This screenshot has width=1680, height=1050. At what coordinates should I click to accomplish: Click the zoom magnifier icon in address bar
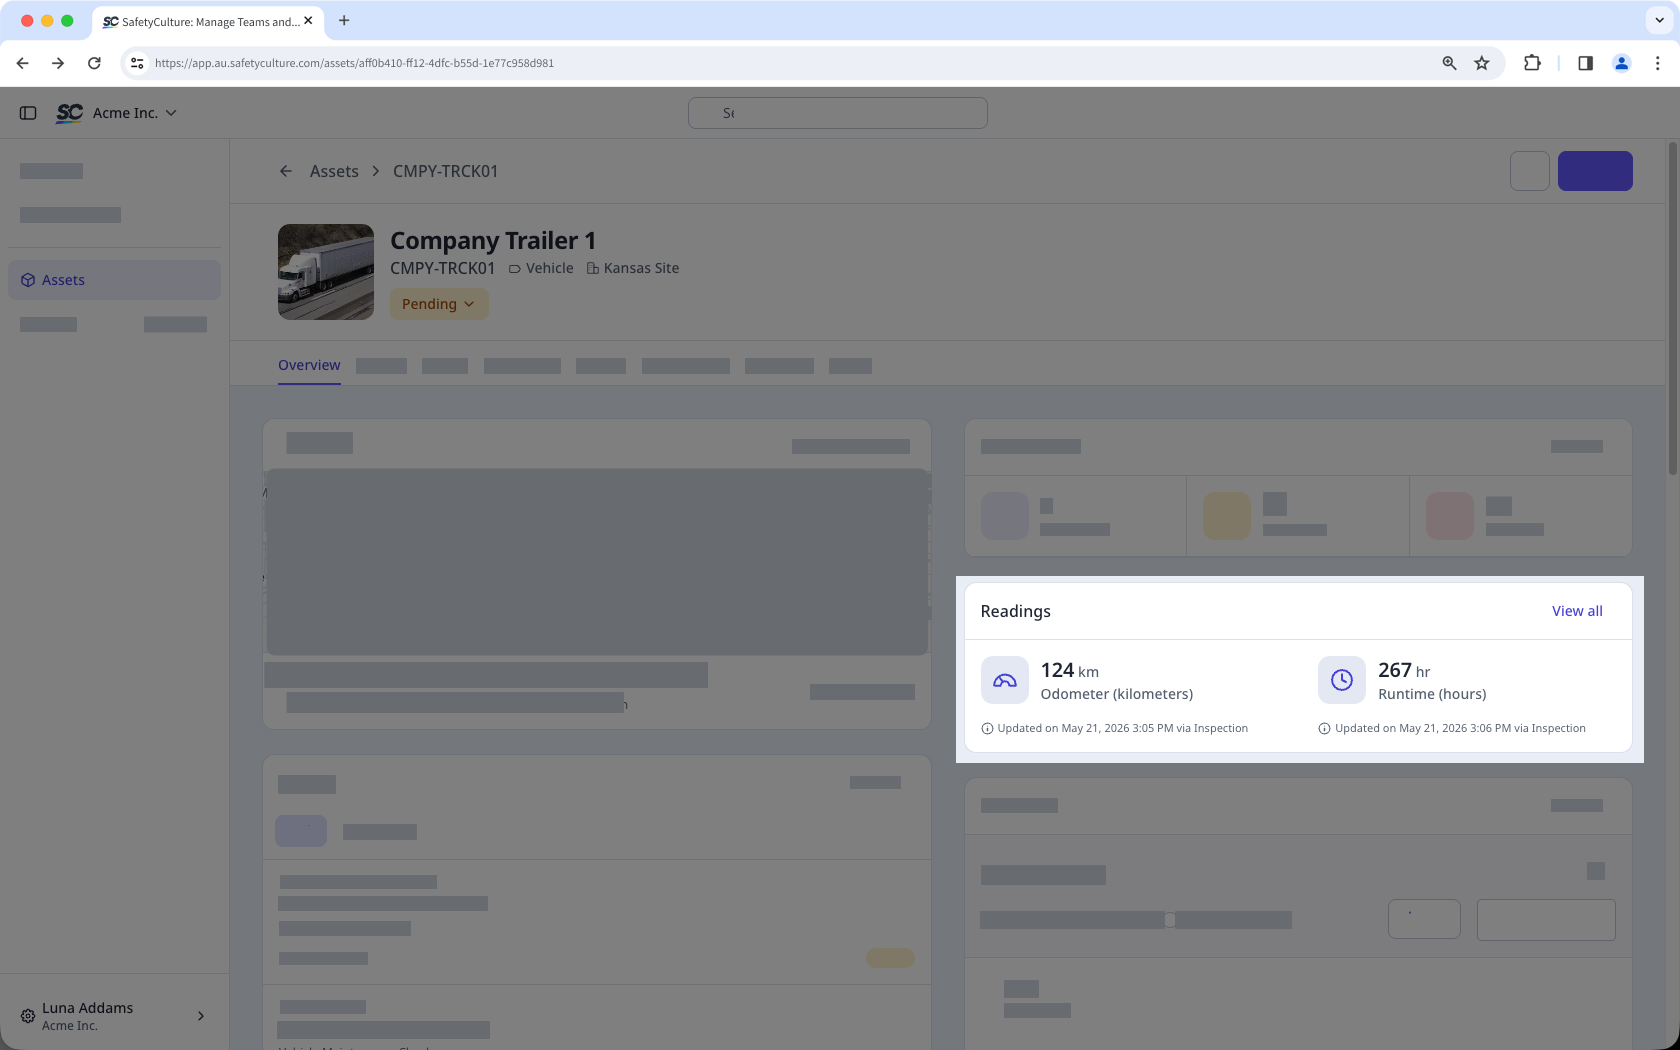tap(1449, 63)
